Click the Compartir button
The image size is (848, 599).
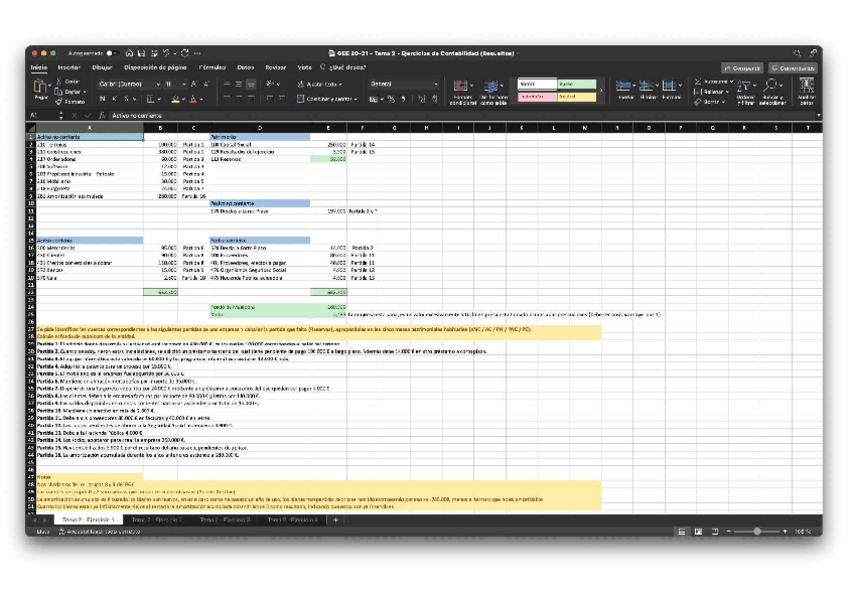point(742,68)
